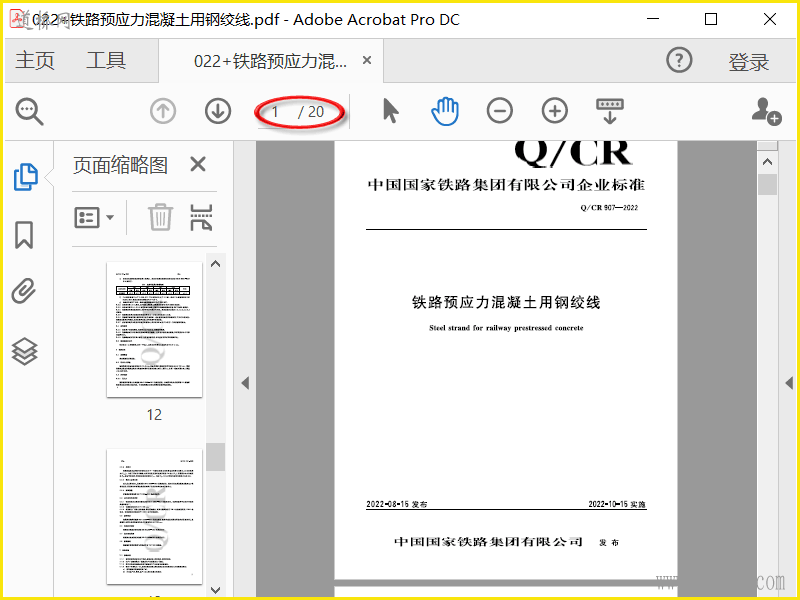Click the 2022-08-15 发布 date text

(396, 504)
